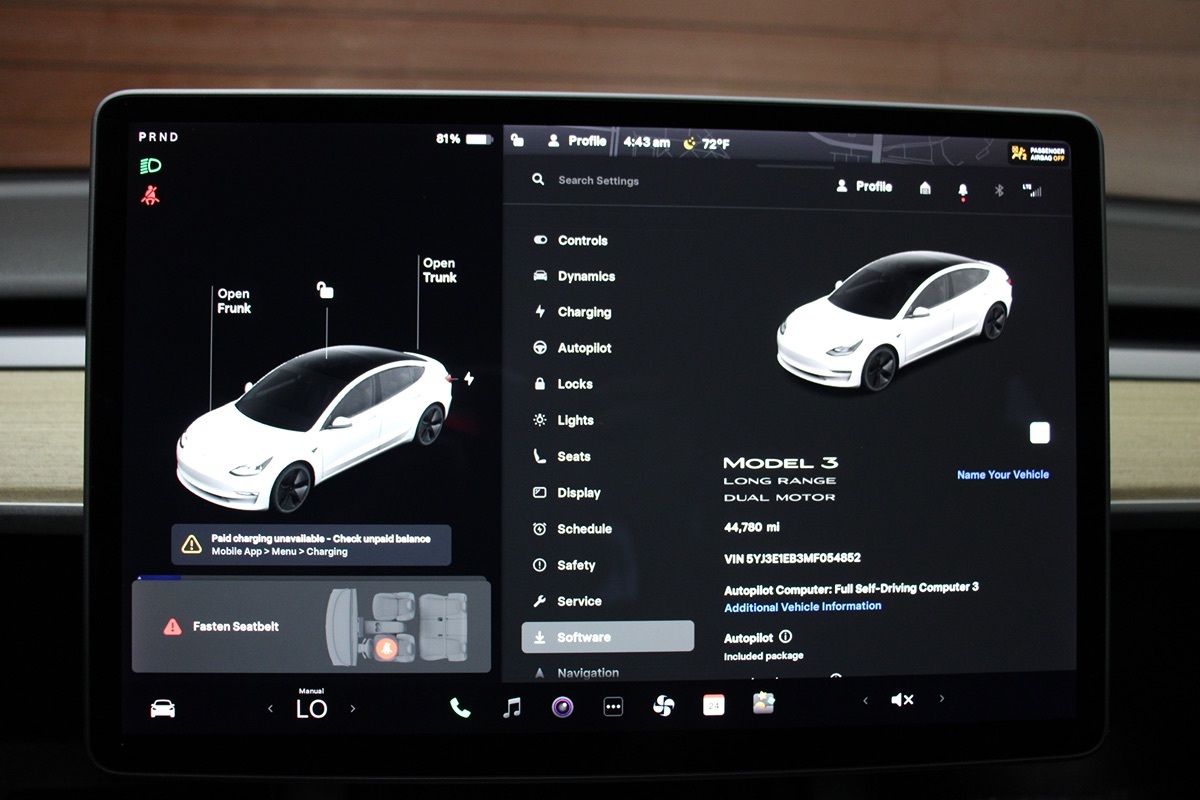
Task: Toggle the door lock above the car
Action: point(325,290)
